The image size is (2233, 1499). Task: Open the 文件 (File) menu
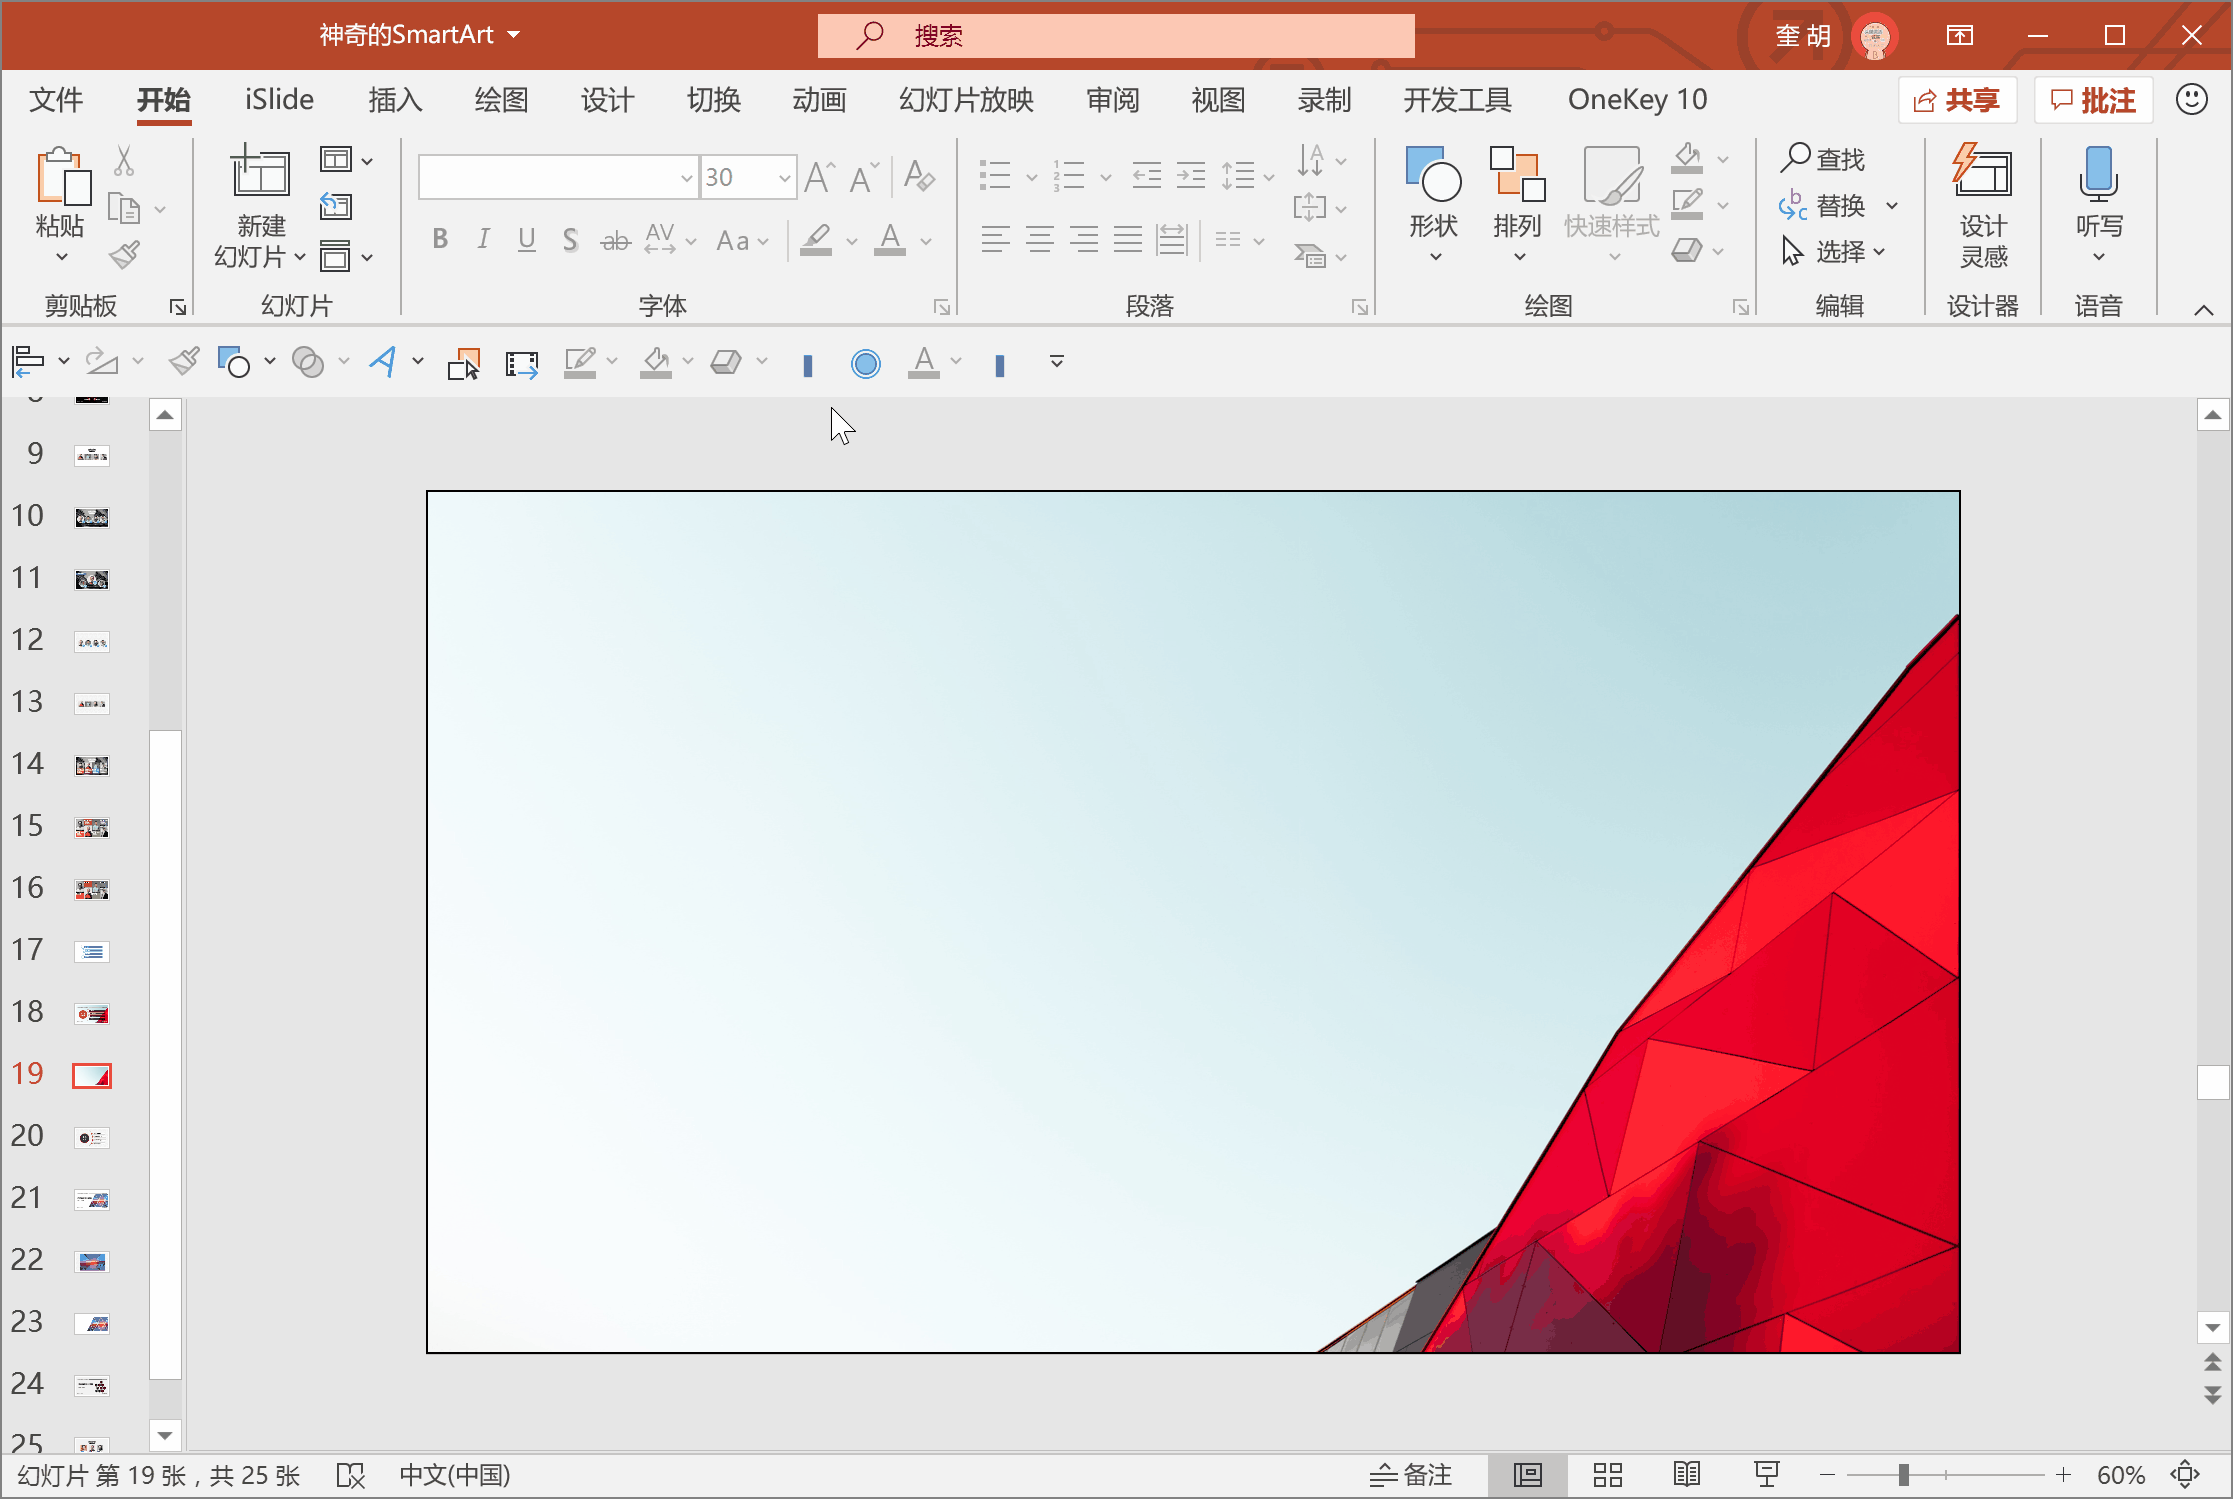point(56,100)
